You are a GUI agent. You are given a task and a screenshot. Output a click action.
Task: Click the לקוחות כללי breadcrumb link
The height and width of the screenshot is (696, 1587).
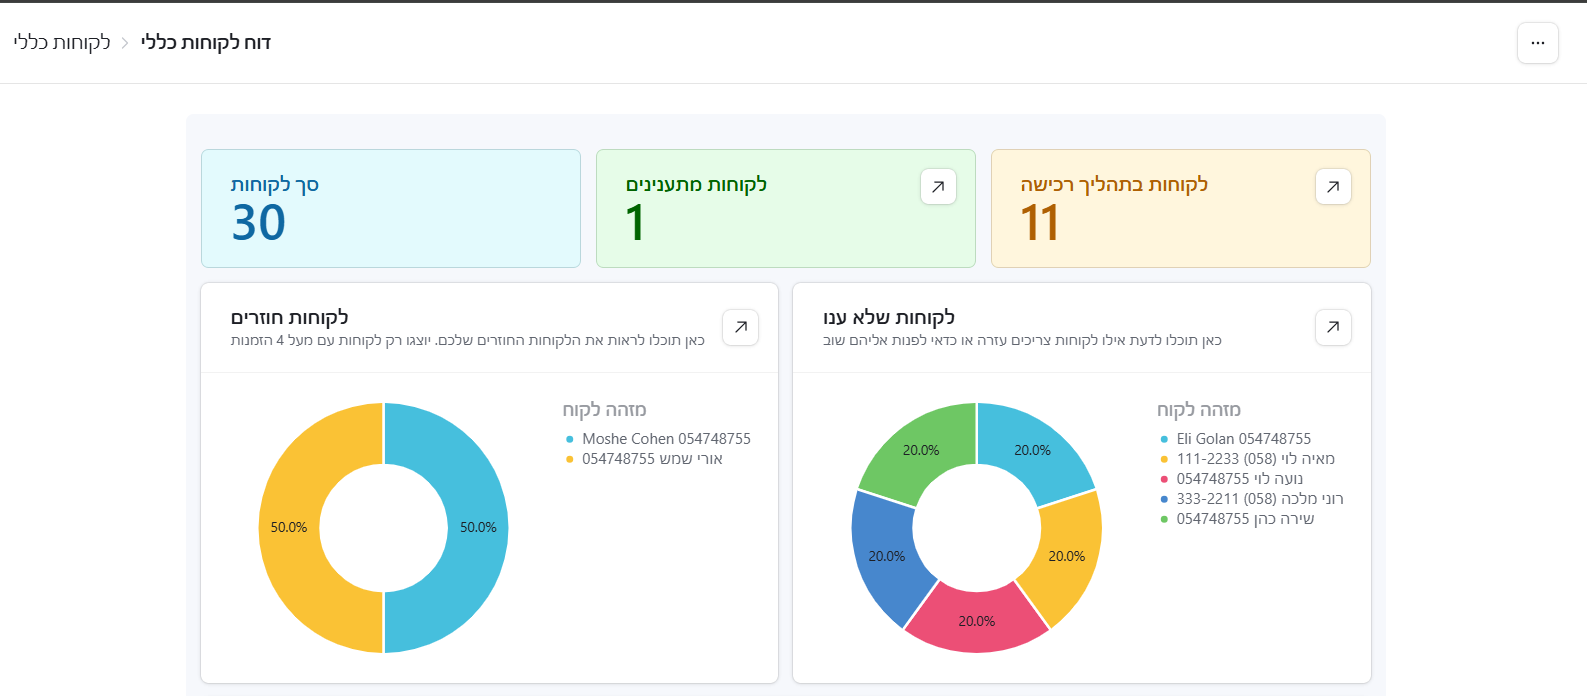62,43
